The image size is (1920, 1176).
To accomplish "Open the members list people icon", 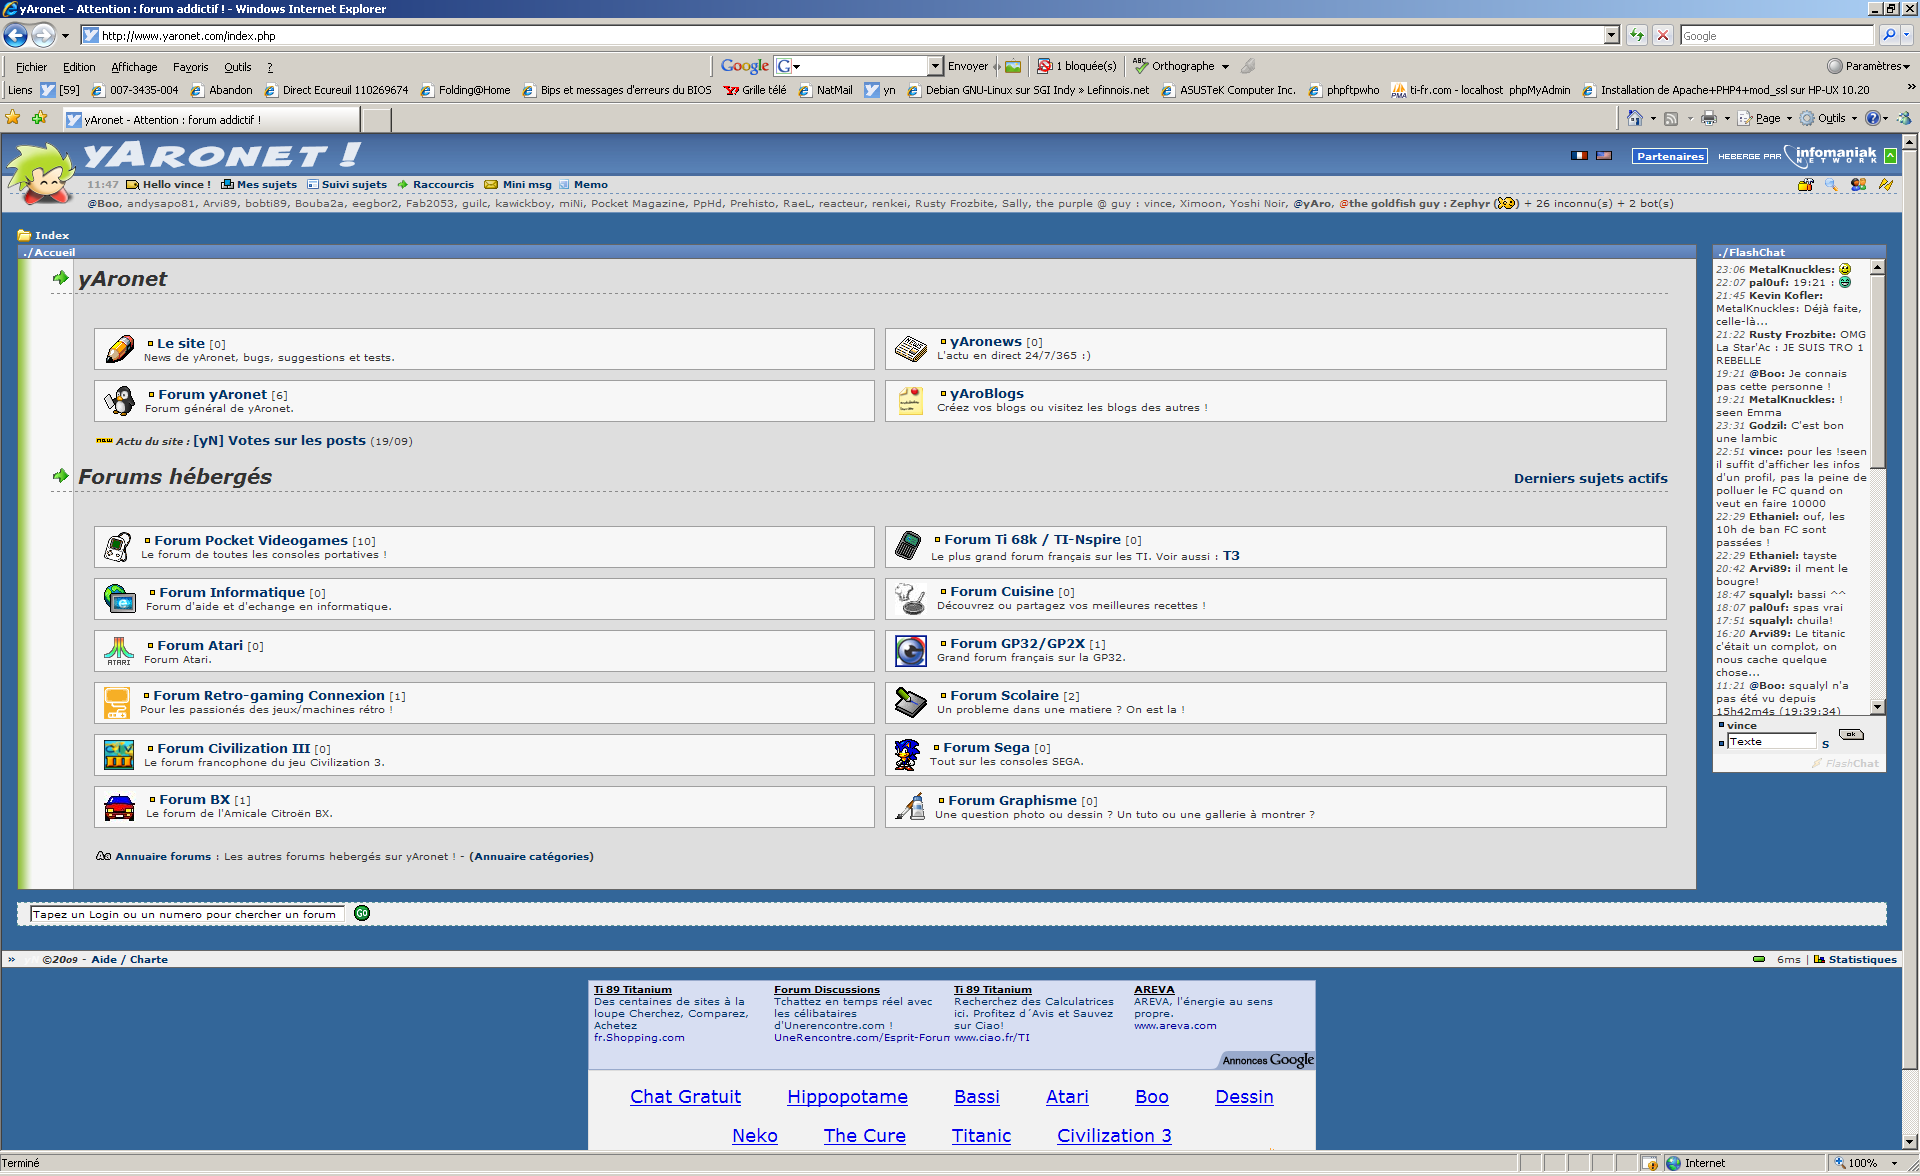I will click(x=1858, y=185).
